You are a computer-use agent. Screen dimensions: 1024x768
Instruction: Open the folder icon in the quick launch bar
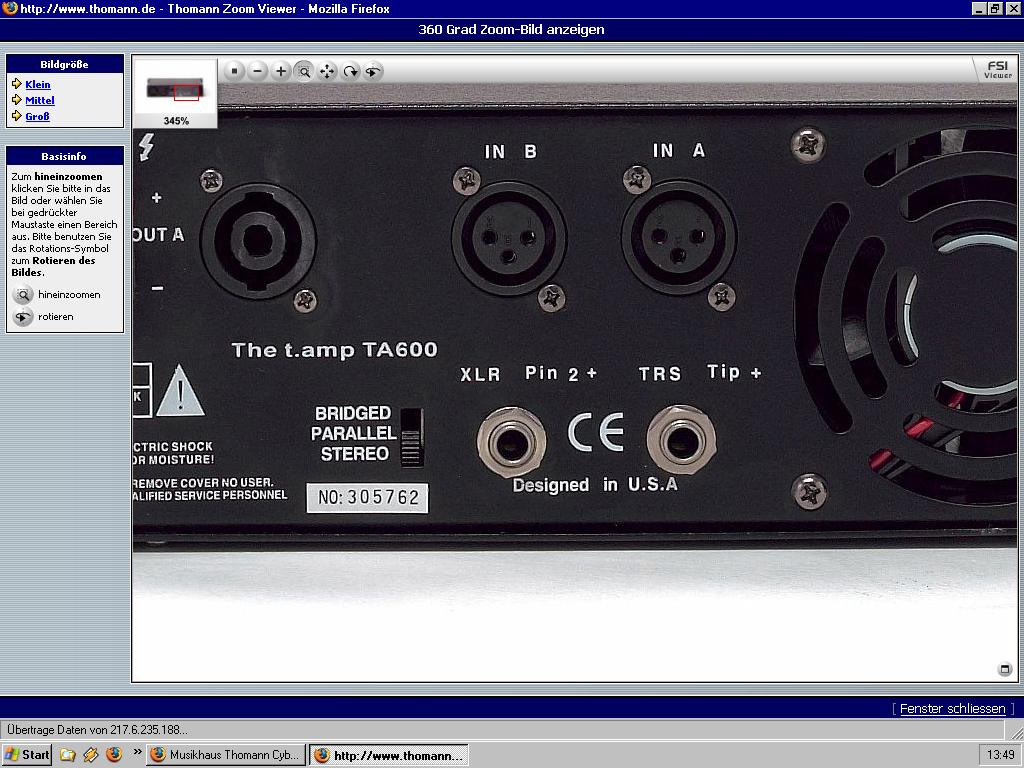[67, 755]
